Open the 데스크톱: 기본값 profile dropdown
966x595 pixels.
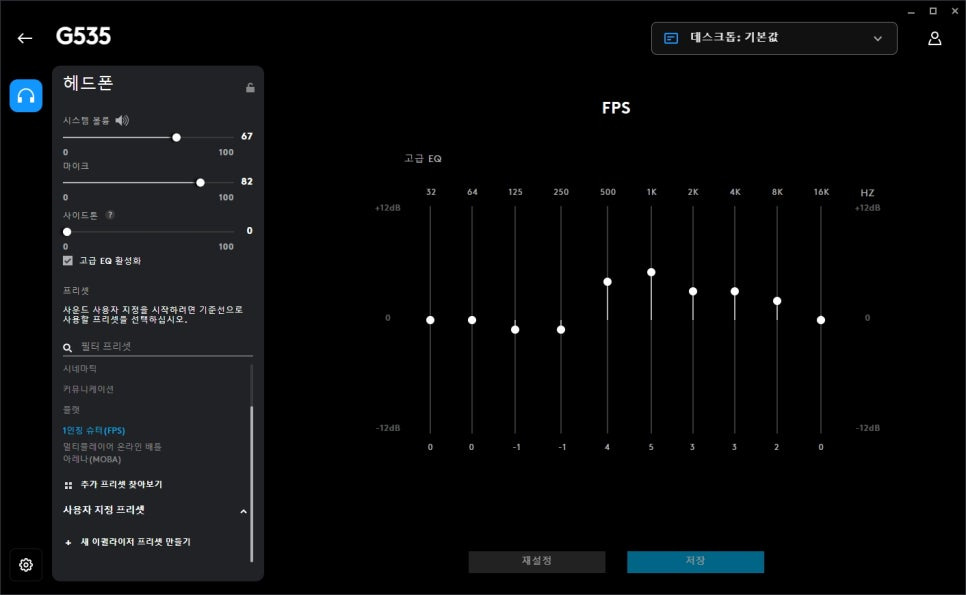click(774, 38)
